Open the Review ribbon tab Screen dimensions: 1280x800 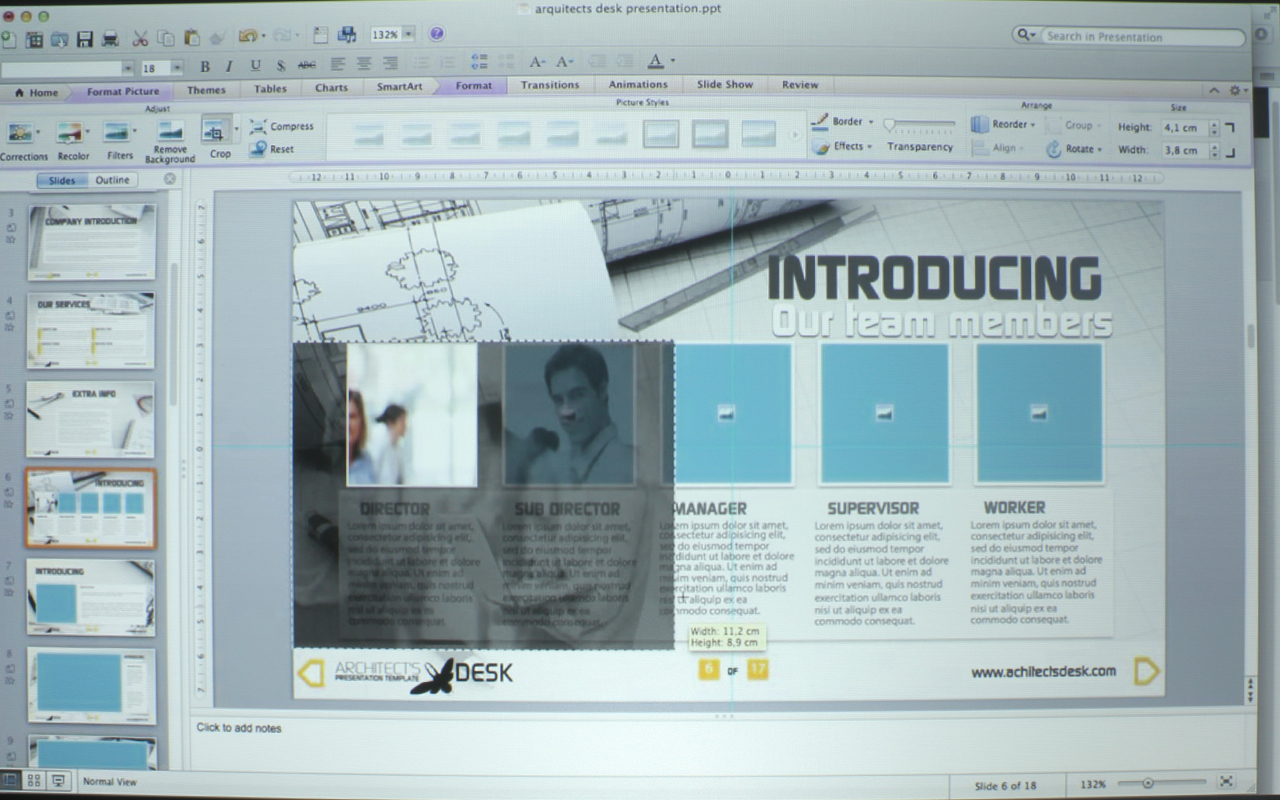[x=799, y=85]
